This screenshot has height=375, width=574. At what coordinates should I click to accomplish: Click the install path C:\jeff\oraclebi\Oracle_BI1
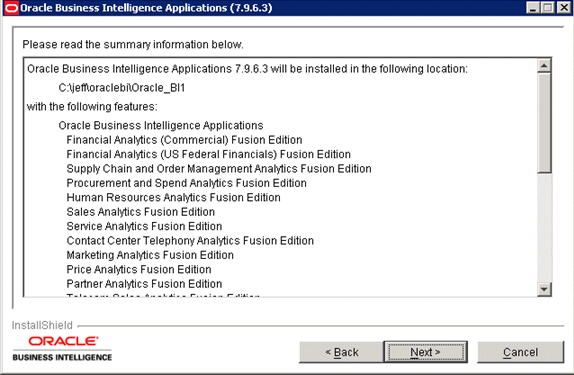[122, 88]
